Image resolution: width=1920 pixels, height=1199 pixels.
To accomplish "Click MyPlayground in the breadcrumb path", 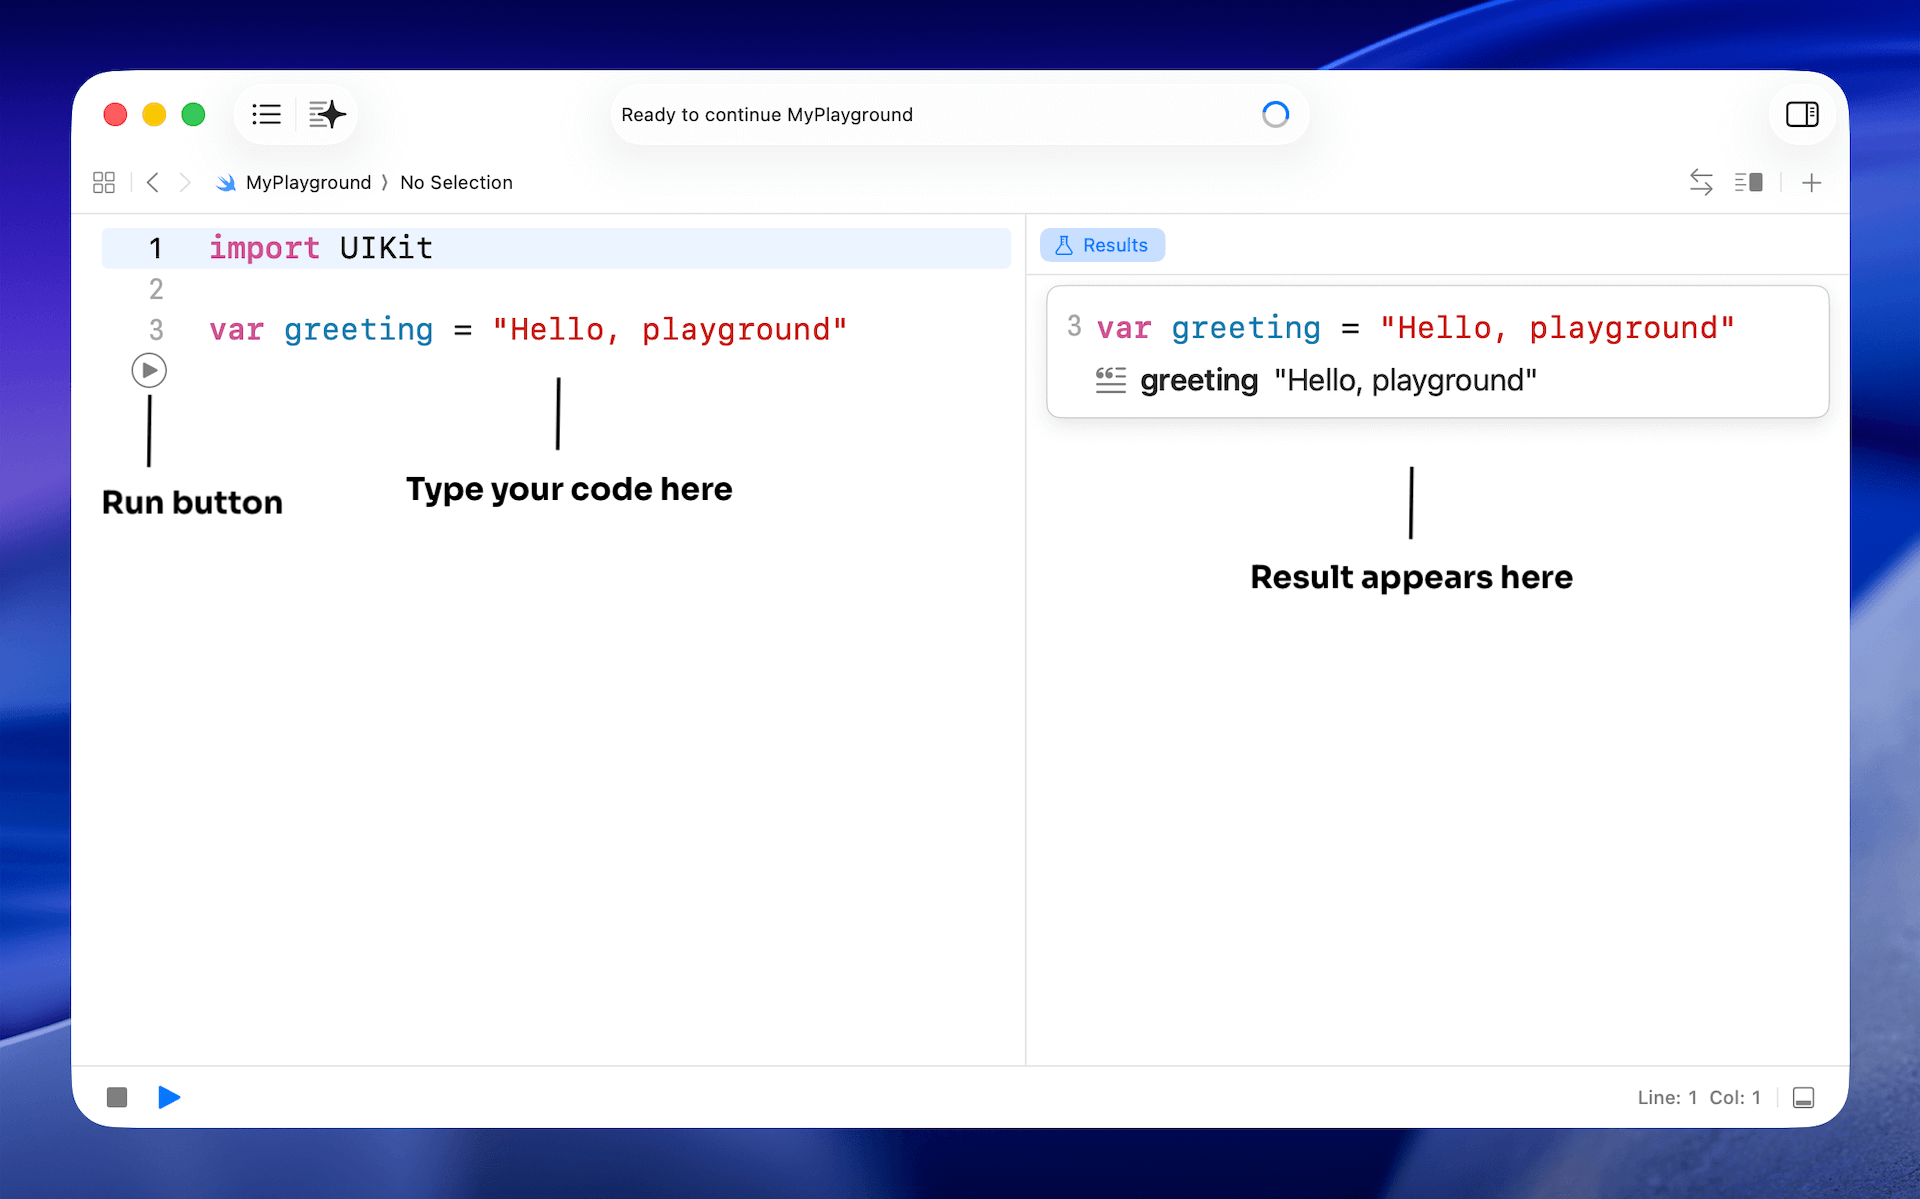I will (308, 182).
